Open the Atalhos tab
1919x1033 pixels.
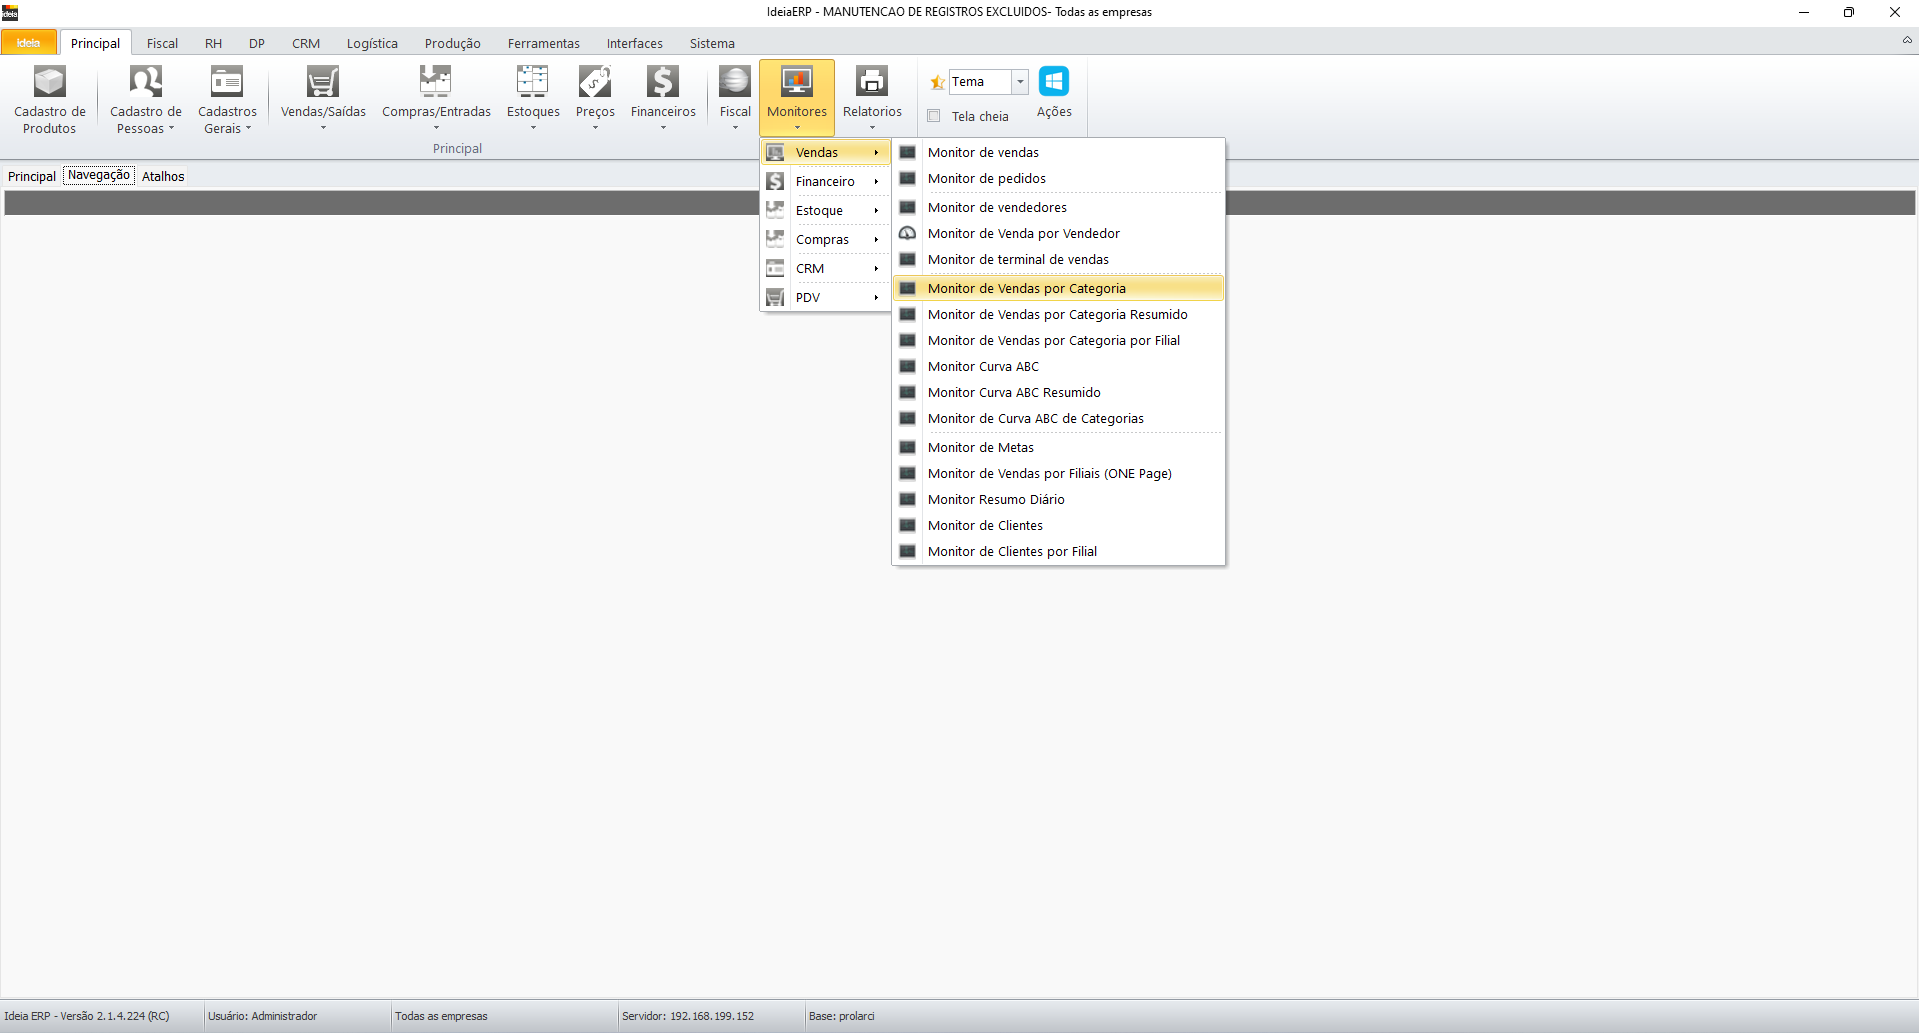163,176
